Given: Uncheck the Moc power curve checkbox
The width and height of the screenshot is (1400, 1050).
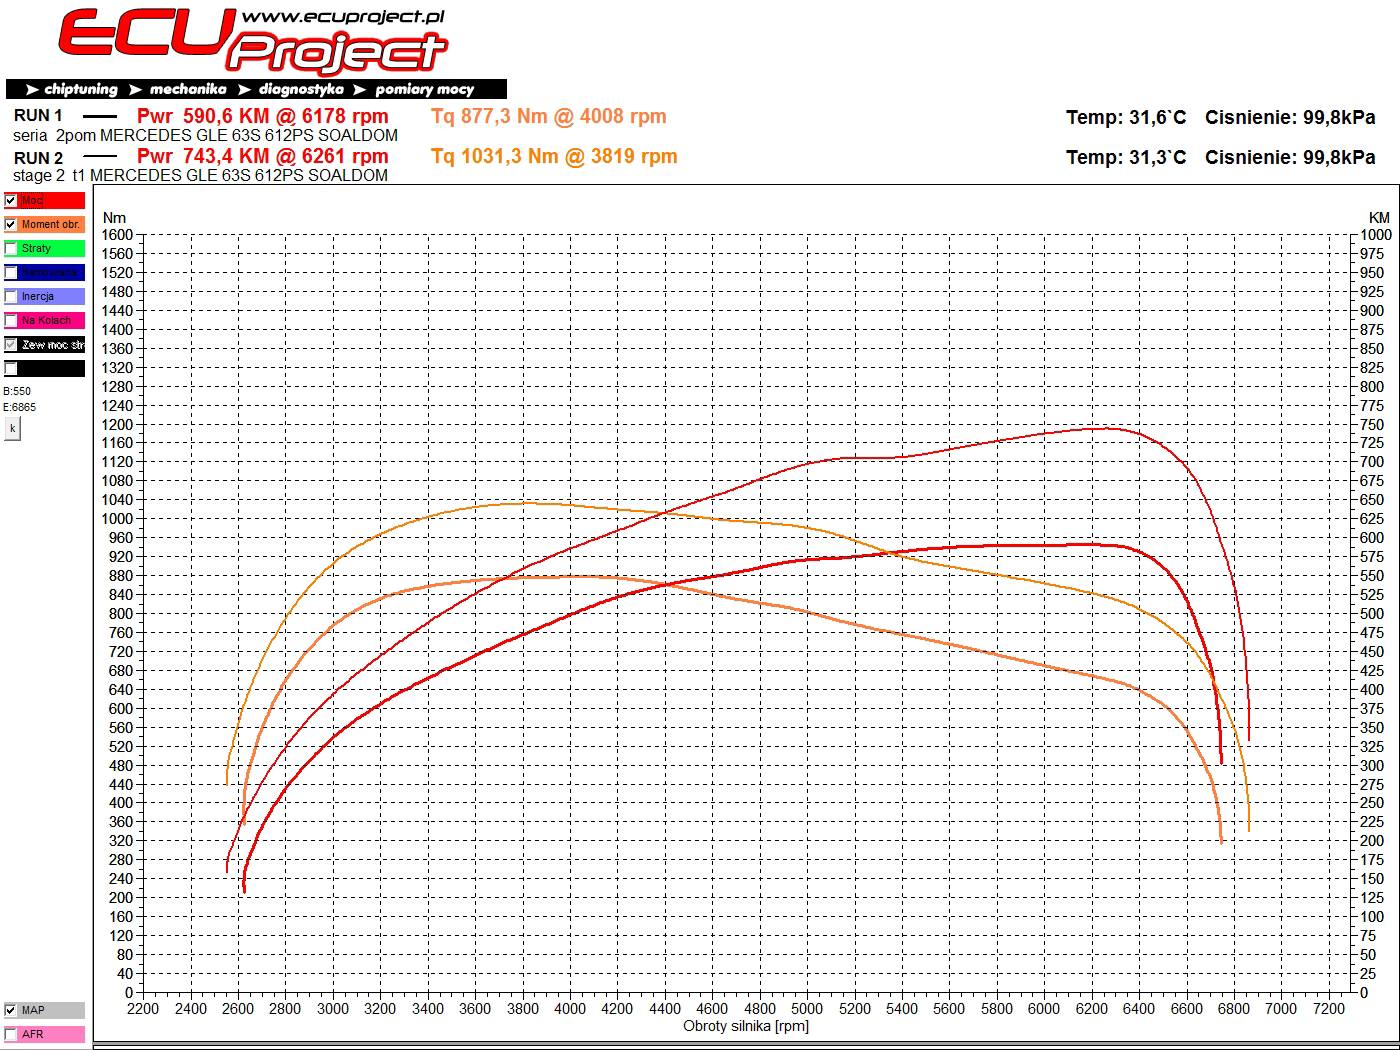Looking at the screenshot, I should click(11, 201).
